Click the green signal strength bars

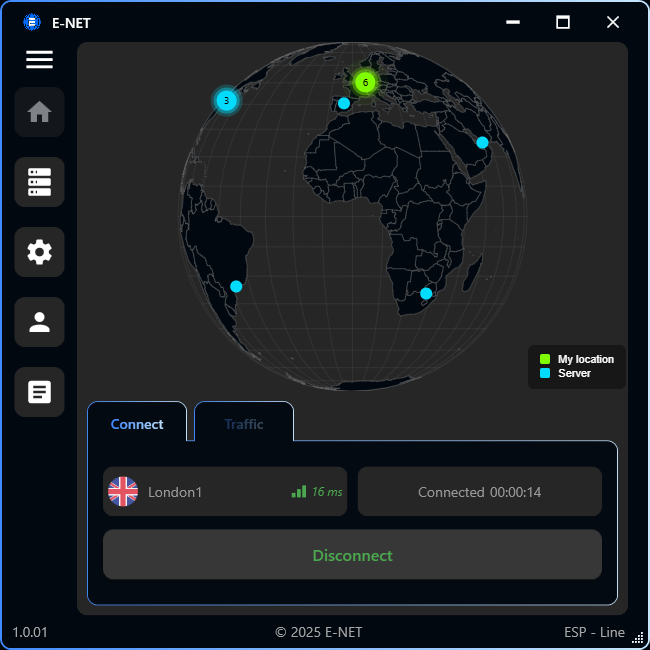[299, 492]
